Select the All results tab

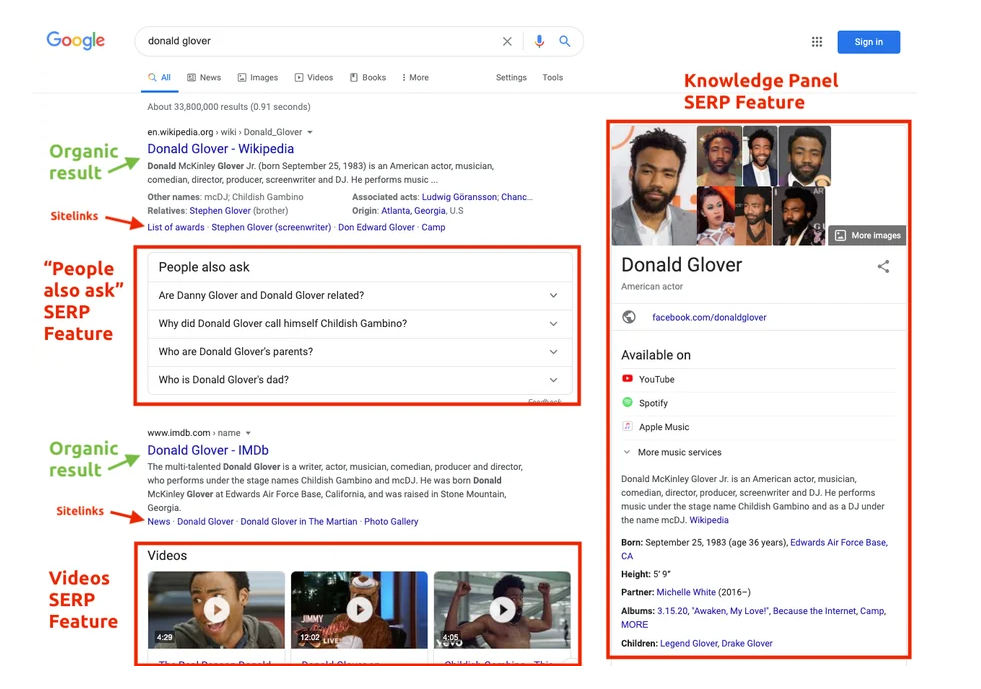click(160, 78)
